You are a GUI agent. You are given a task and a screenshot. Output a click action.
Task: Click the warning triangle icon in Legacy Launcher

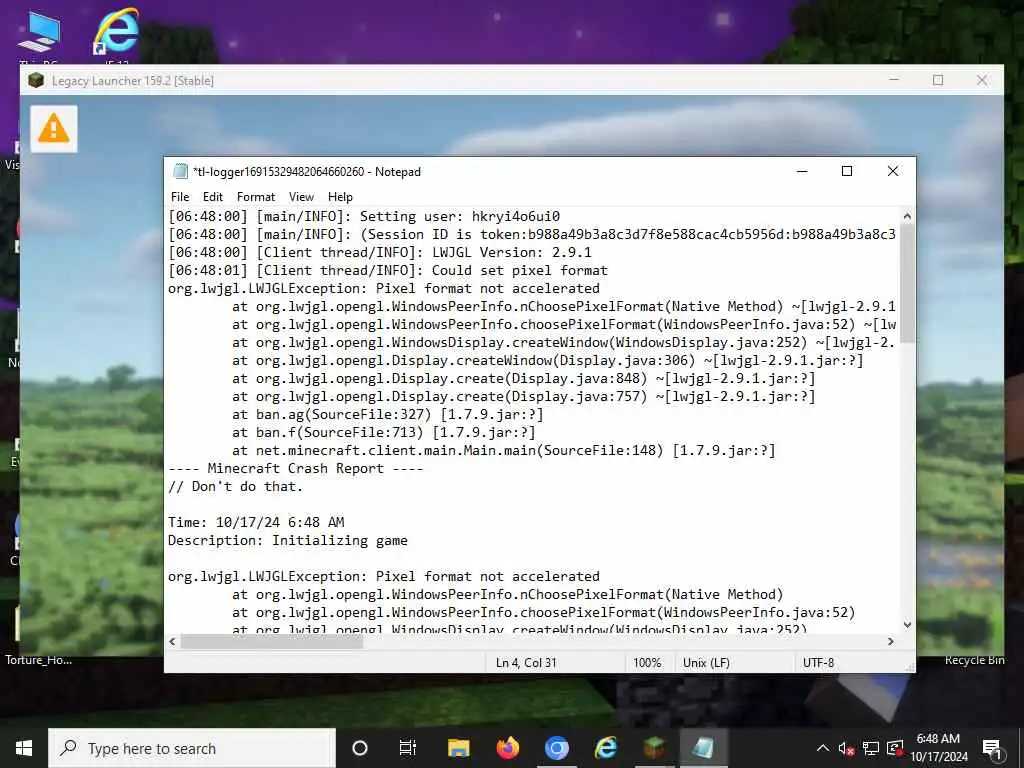point(54,129)
